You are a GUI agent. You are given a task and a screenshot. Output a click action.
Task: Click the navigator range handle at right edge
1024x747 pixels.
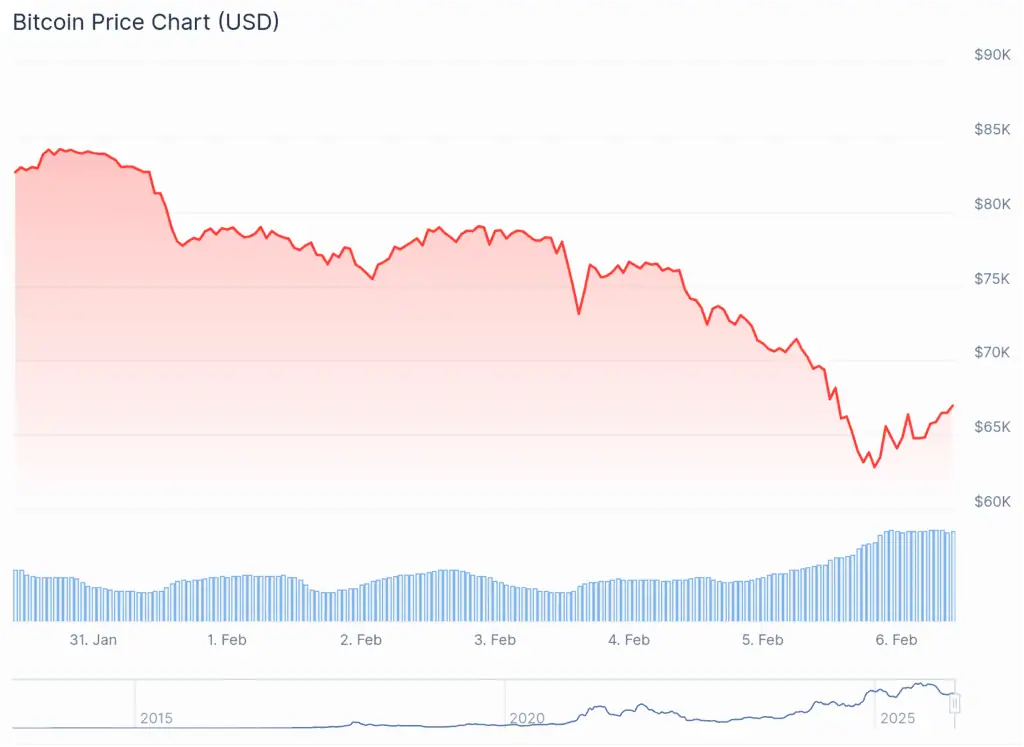tap(955, 704)
